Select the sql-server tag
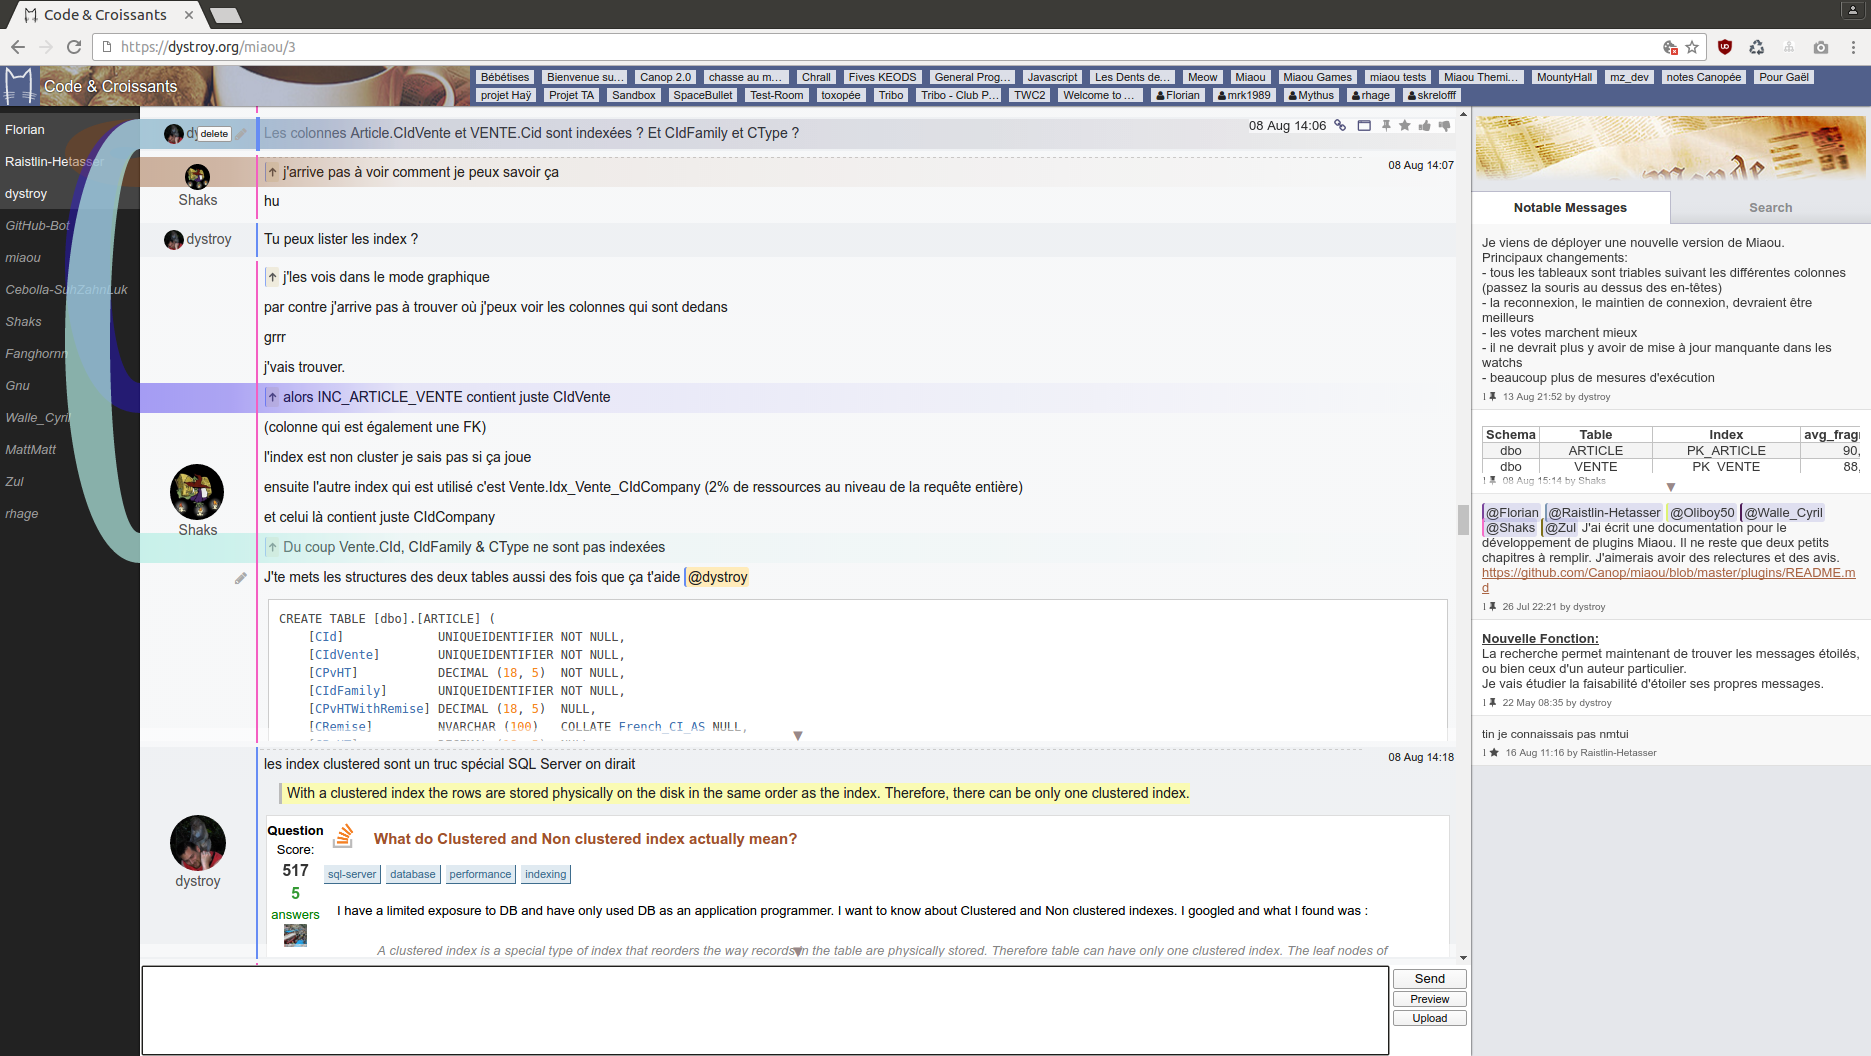The height and width of the screenshot is (1056, 1871). (x=352, y=874)
